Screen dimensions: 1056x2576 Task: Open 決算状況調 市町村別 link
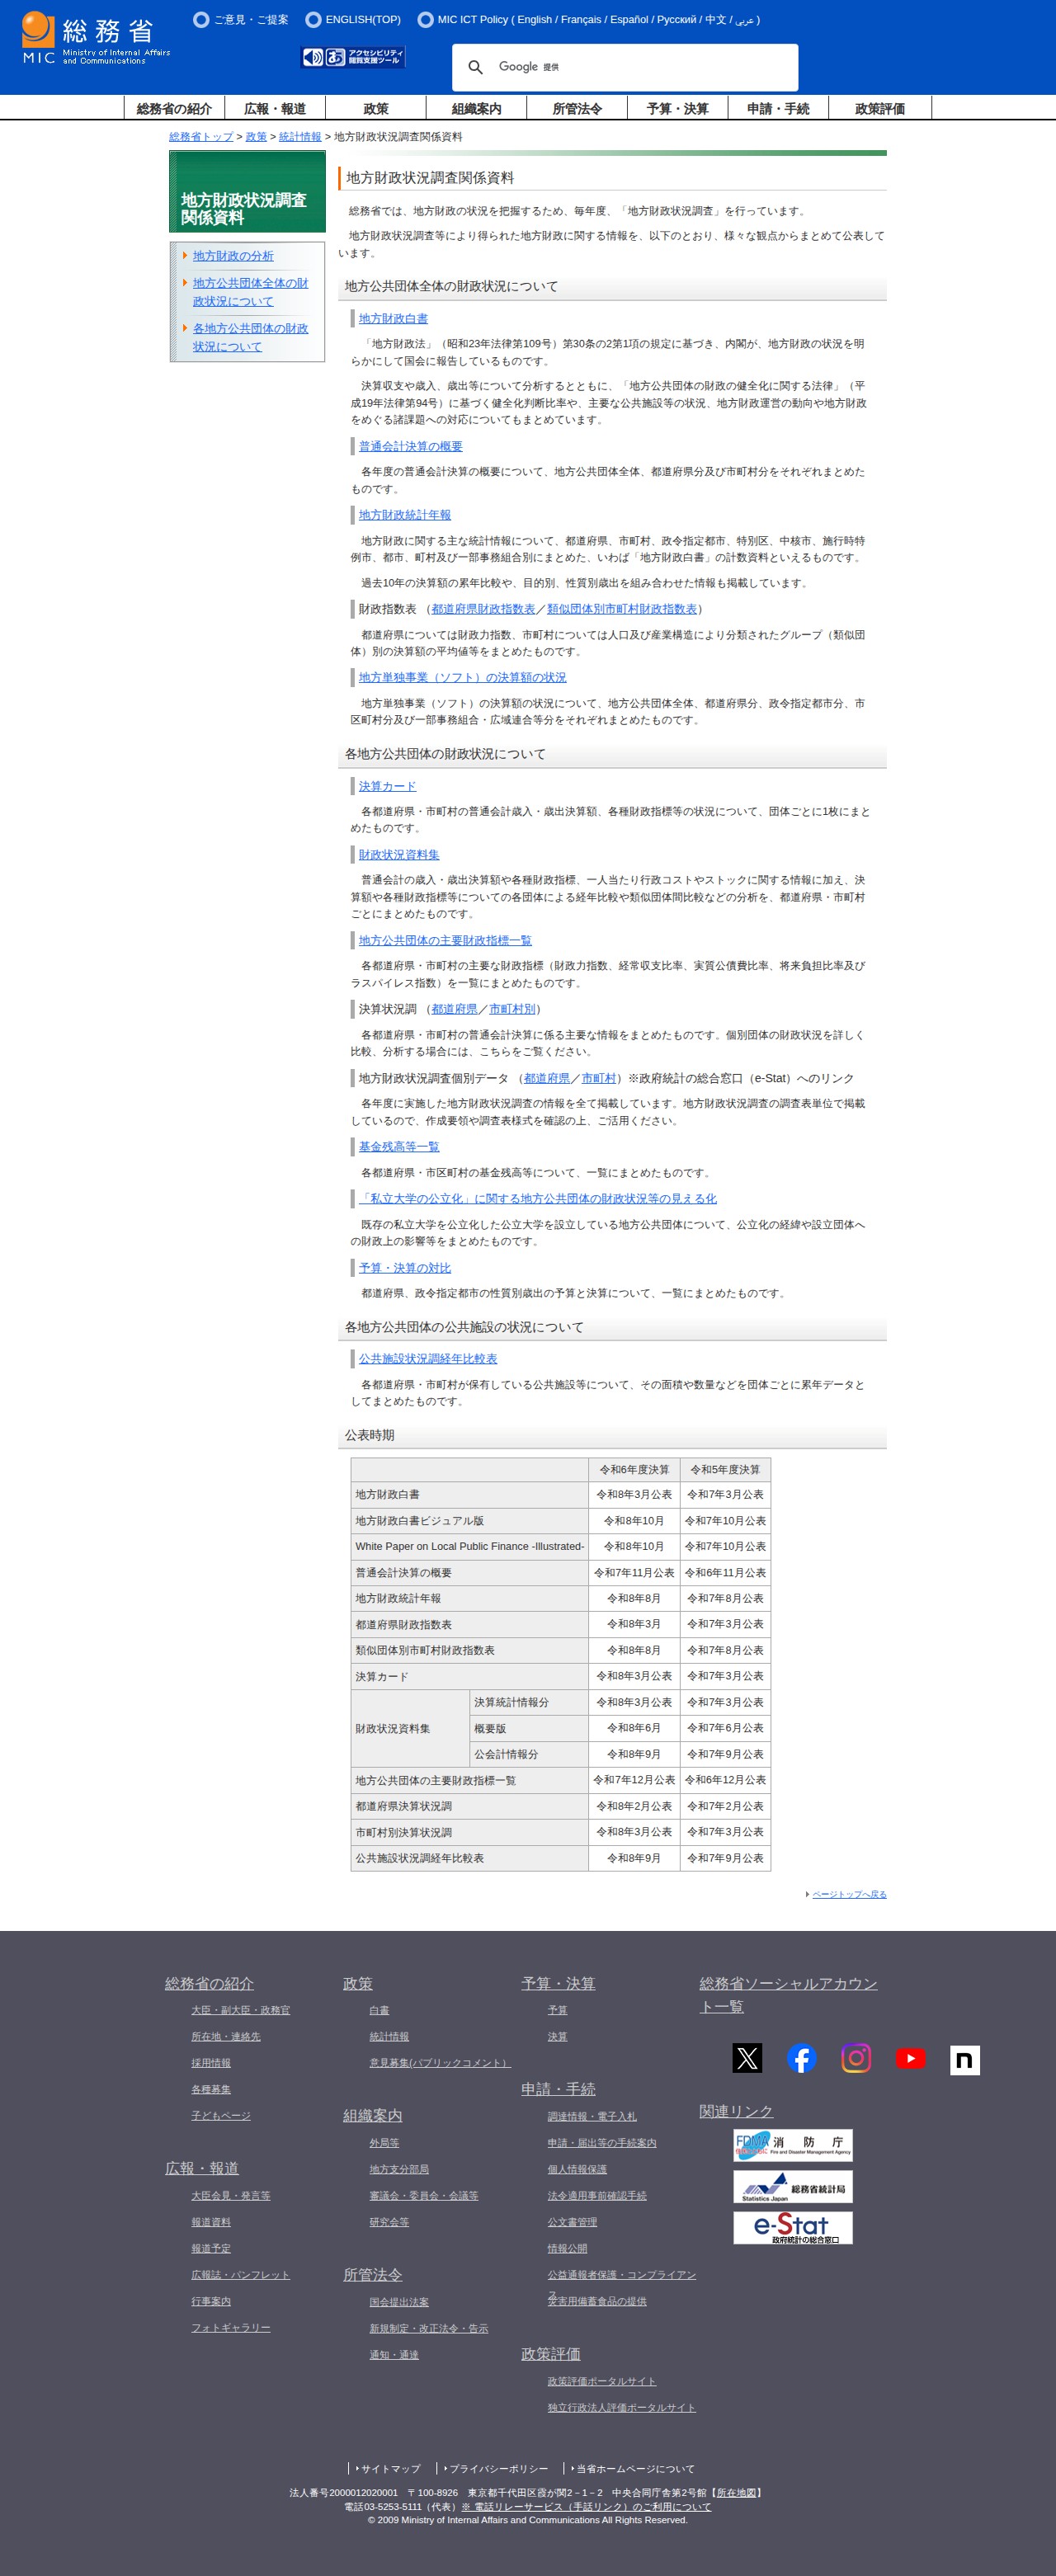coord(512,1009)
